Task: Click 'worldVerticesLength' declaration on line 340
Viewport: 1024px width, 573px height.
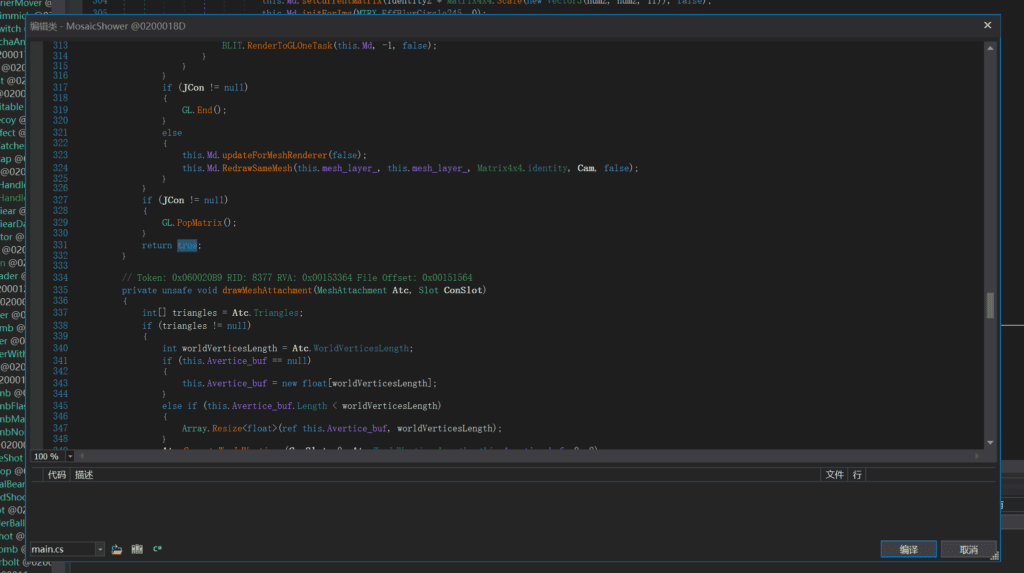Action: (x=229, y=348)
